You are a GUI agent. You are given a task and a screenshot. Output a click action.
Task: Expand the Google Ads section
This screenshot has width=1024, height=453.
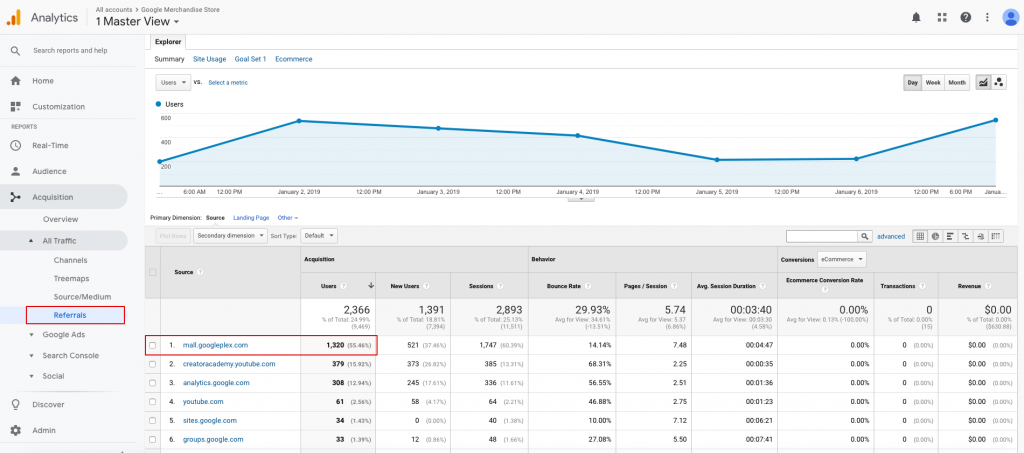pos(31,335)
